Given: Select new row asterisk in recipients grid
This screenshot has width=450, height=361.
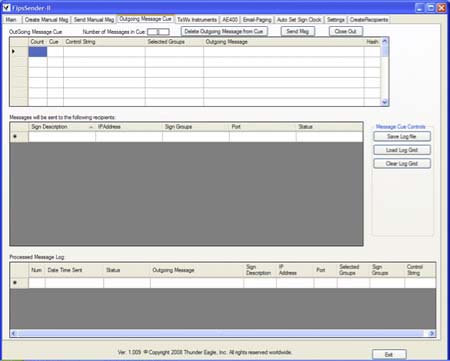Looking at the screenshot, I should pos(15,136).
